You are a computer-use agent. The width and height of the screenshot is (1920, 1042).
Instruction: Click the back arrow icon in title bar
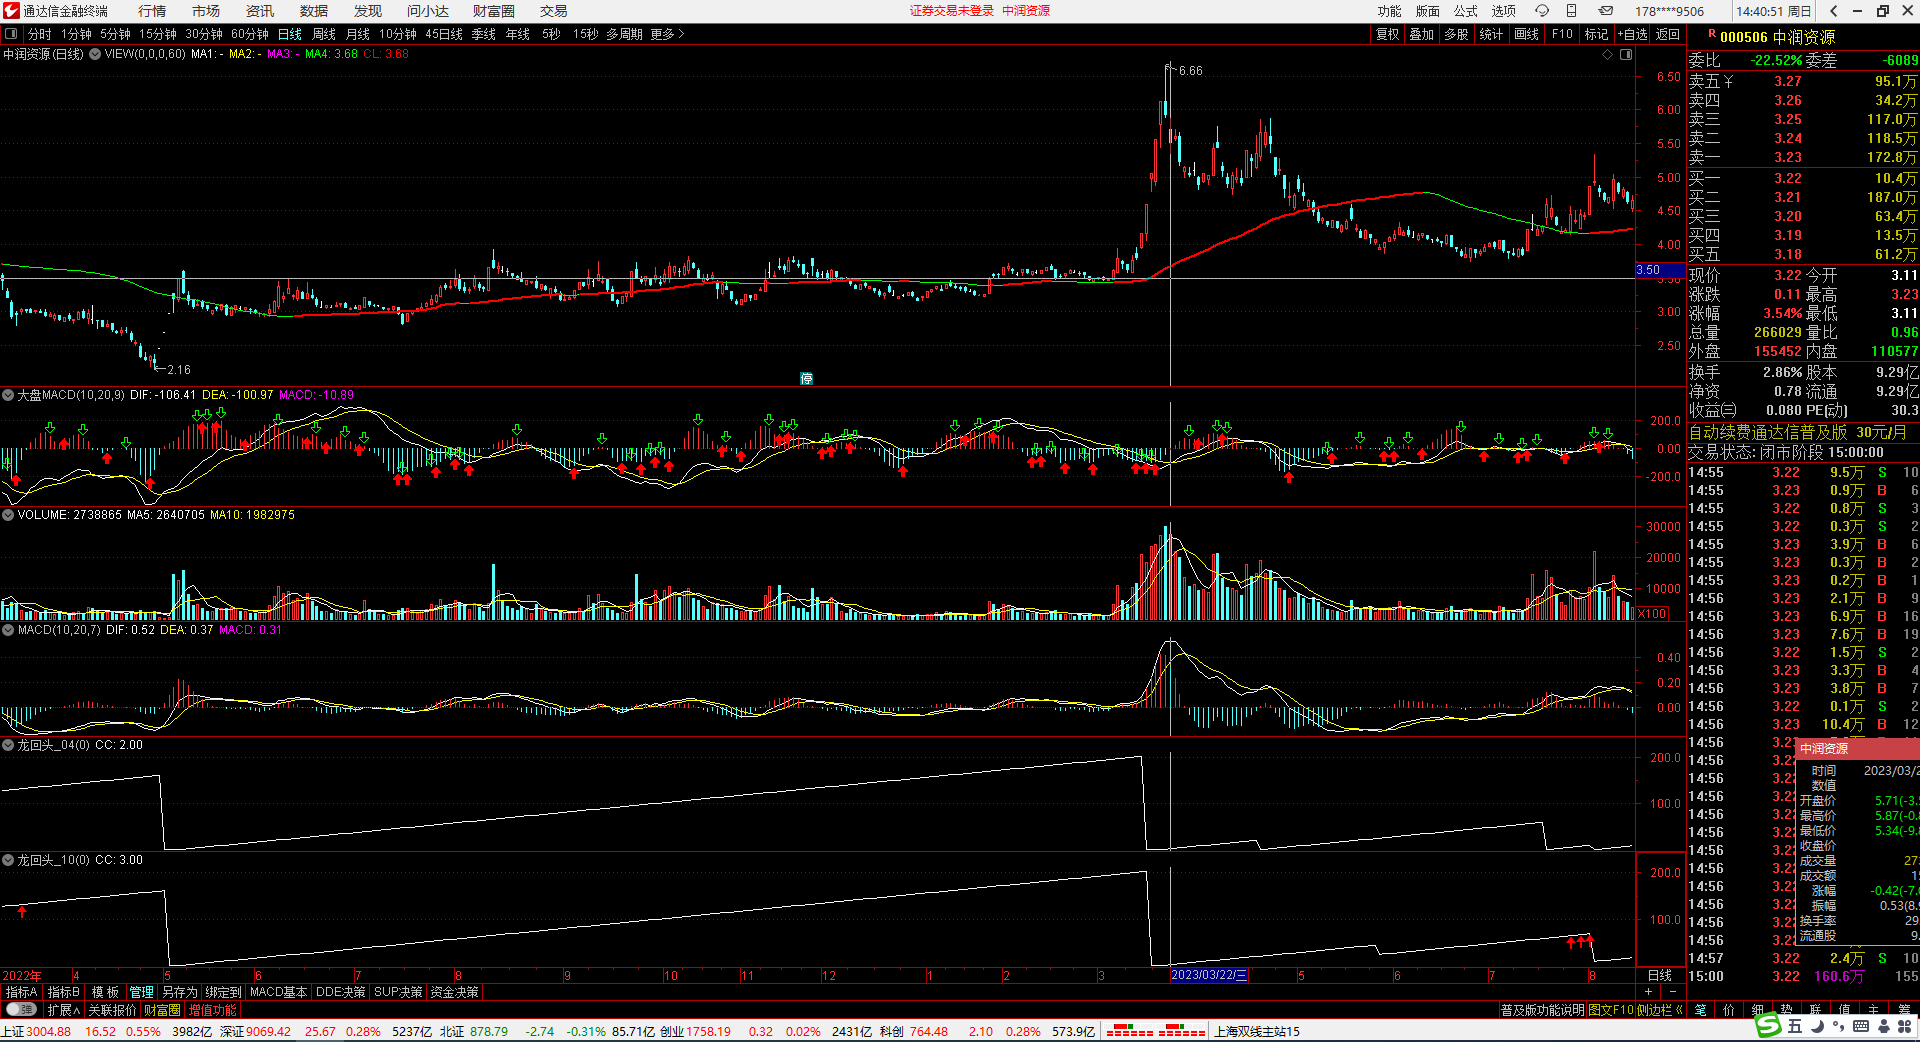[1833, 11]
